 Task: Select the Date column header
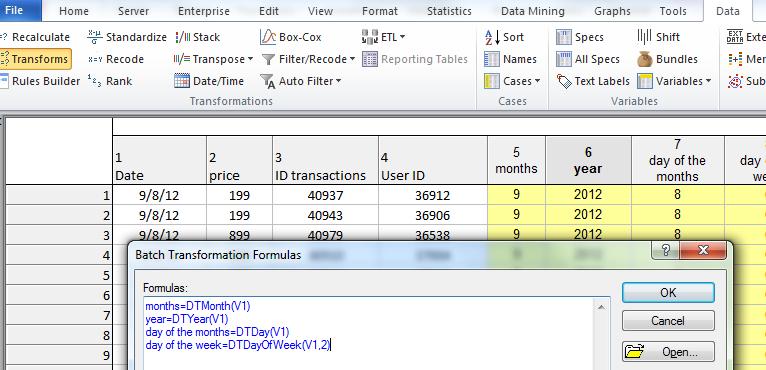click(x=159, y=160)
